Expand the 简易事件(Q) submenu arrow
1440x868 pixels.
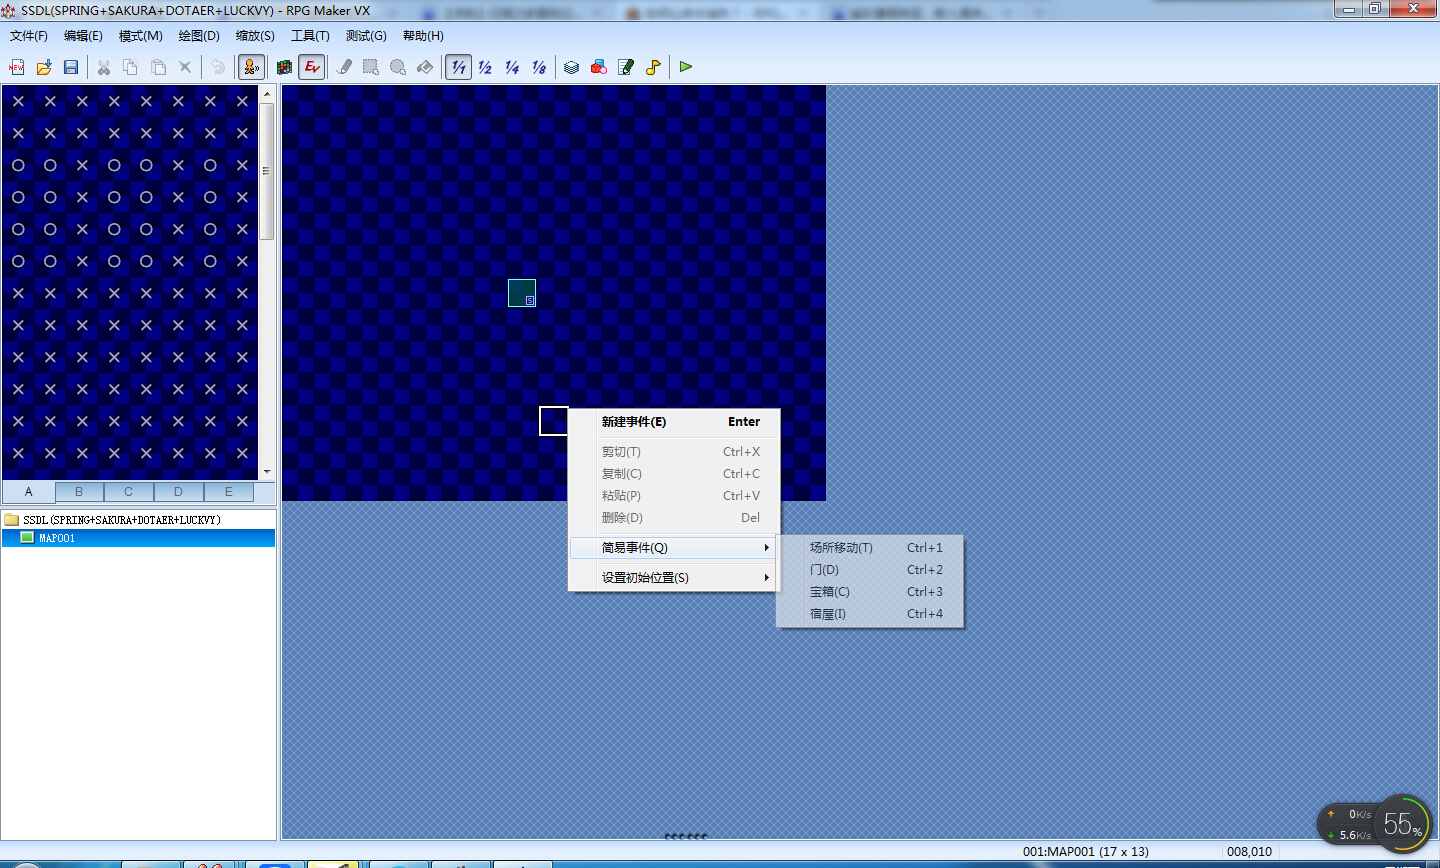[767, 548]
